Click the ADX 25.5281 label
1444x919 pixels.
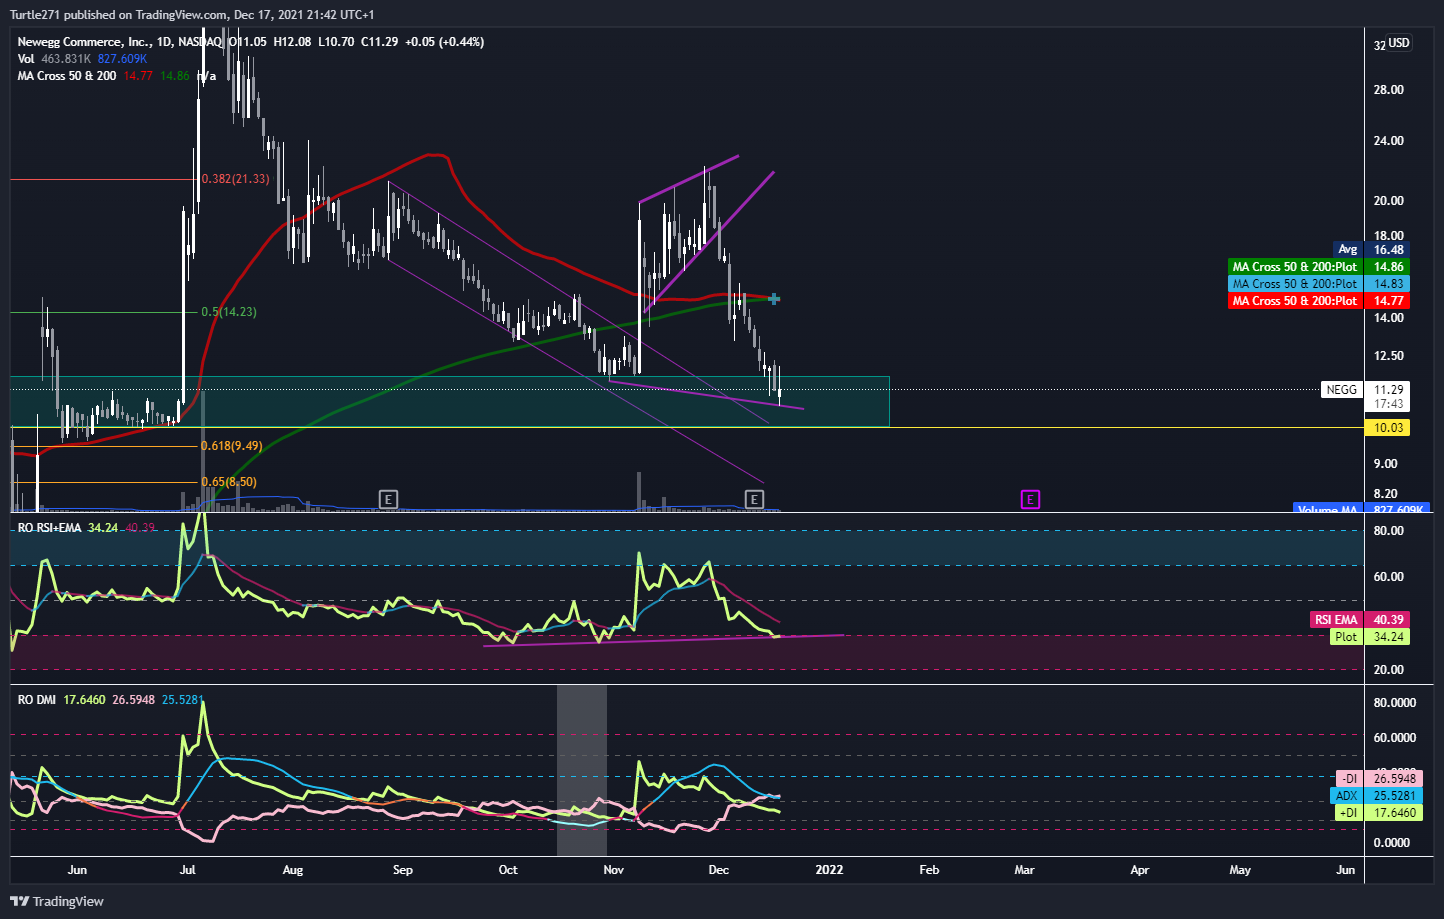pos(1374,796)
